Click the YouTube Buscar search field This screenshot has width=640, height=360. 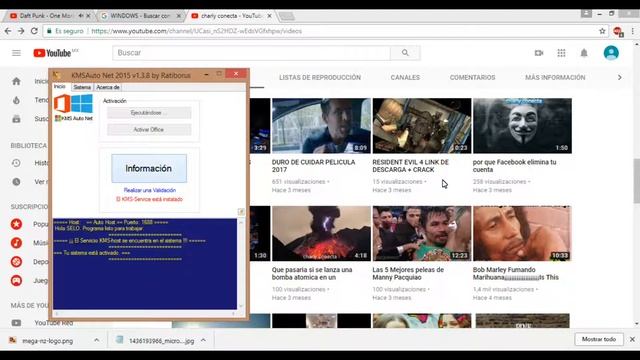click(251, 53)
